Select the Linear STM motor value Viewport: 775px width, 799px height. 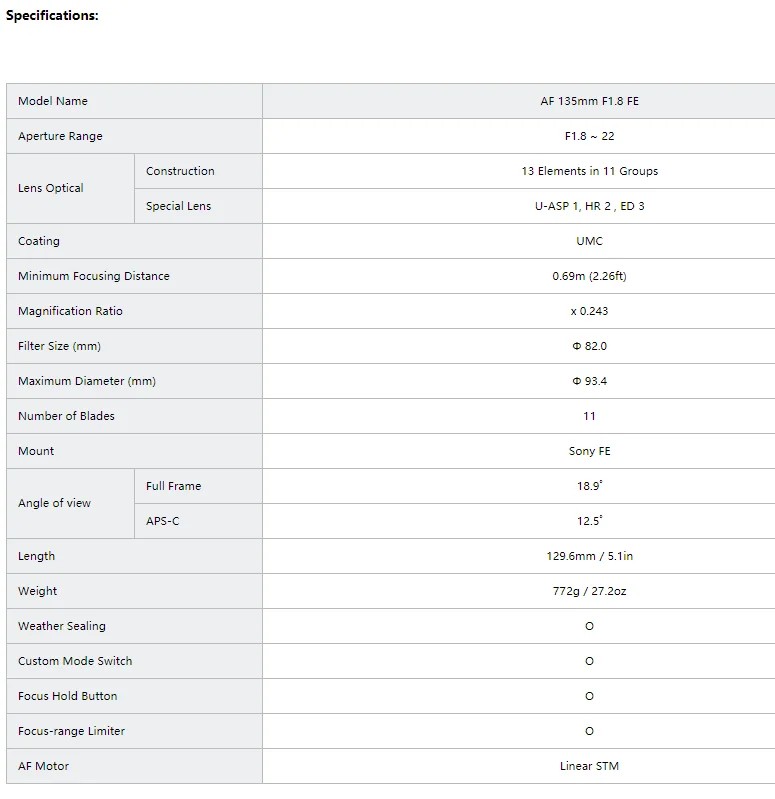pyautogui.click(x=589, y=766)
